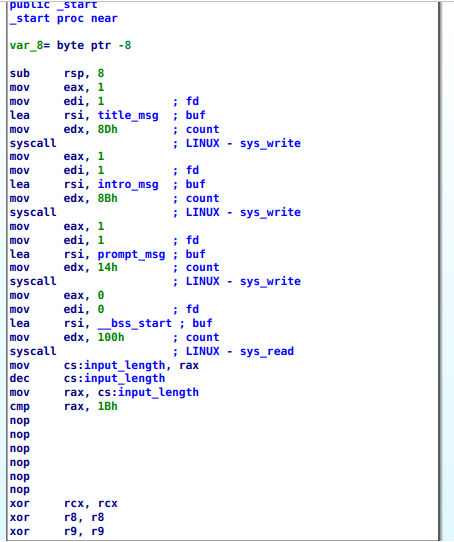Viewport: 454px width, 542px height.
Task: Click the syscall instruction beside the sys_read comment
Action: (x=33, y=352)
